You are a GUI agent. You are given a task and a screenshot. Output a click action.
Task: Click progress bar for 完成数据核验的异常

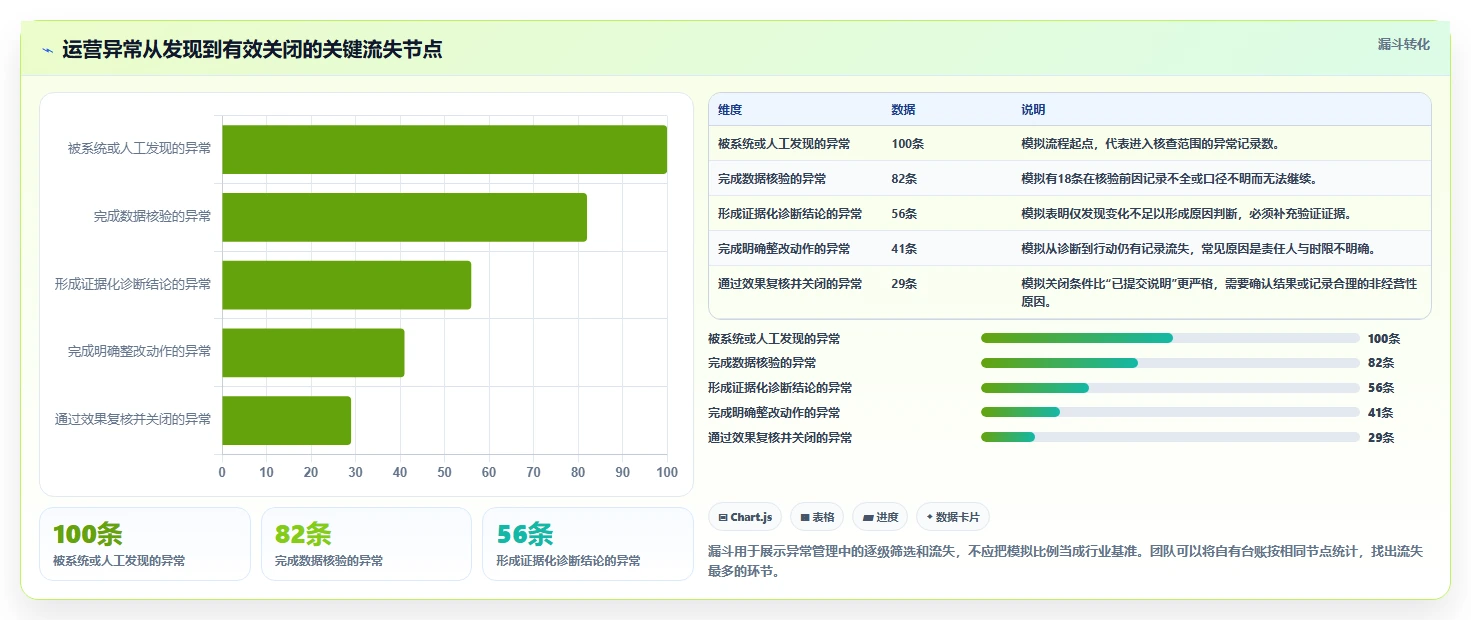click(x=1170, y=363)
